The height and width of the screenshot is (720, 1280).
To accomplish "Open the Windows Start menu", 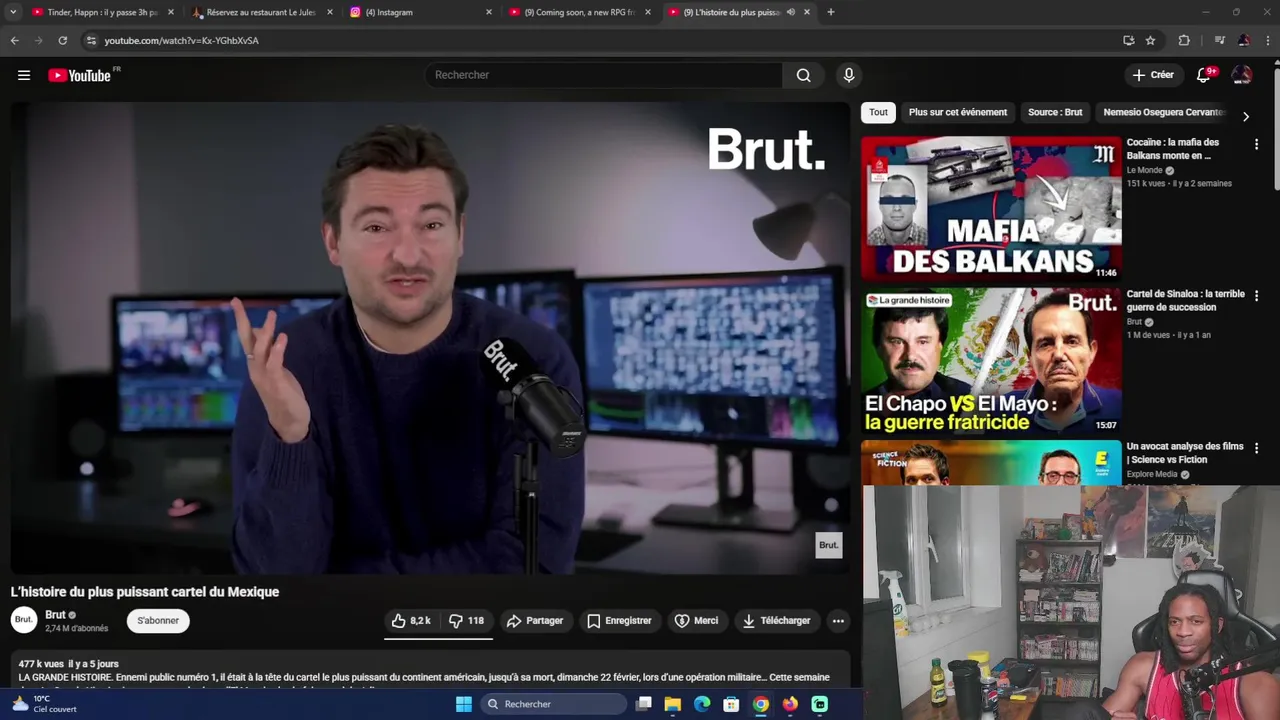I will (463, 704).
